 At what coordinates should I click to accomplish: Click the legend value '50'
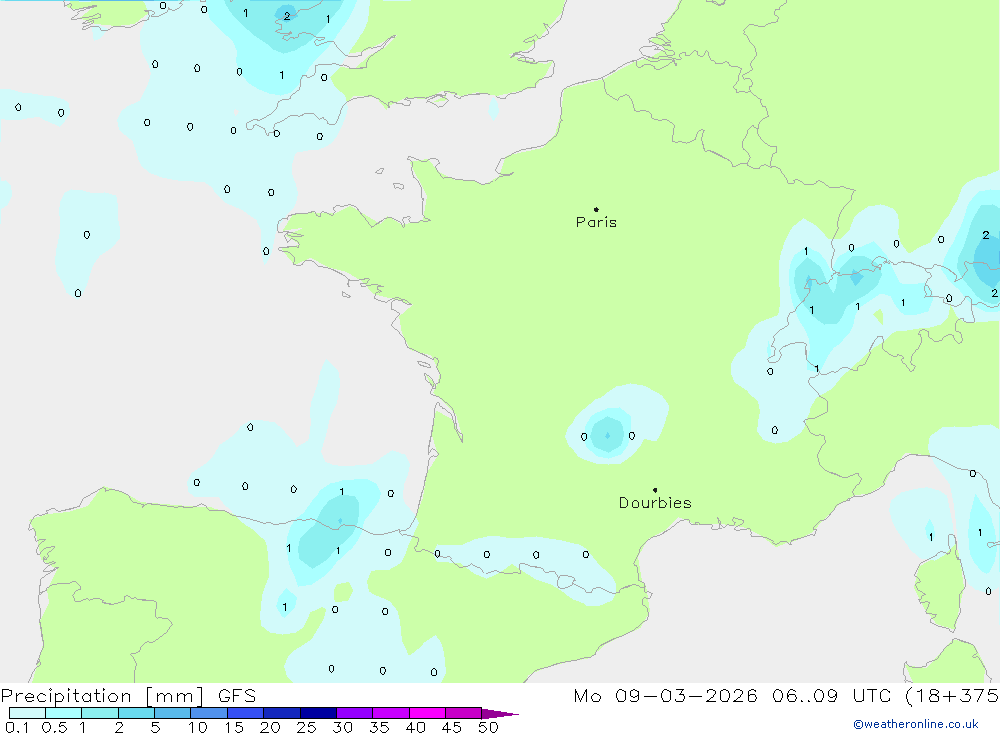pos(488,727)
